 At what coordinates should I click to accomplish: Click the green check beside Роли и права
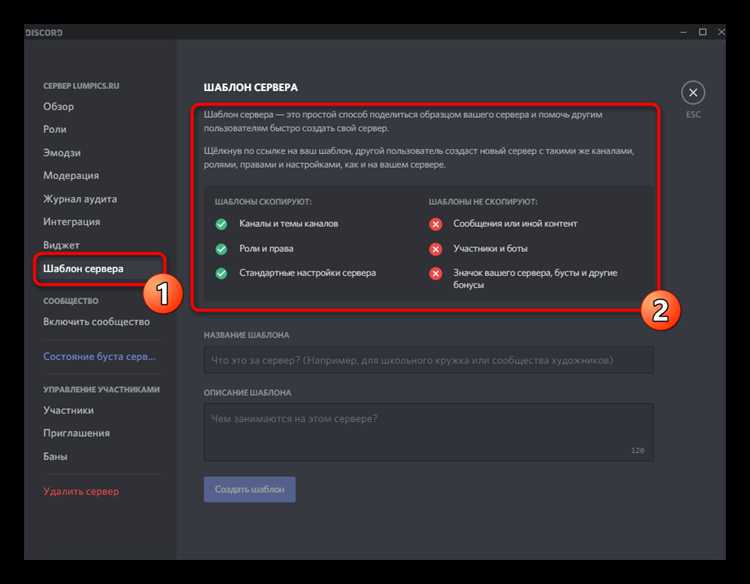(x=221, y=249)
